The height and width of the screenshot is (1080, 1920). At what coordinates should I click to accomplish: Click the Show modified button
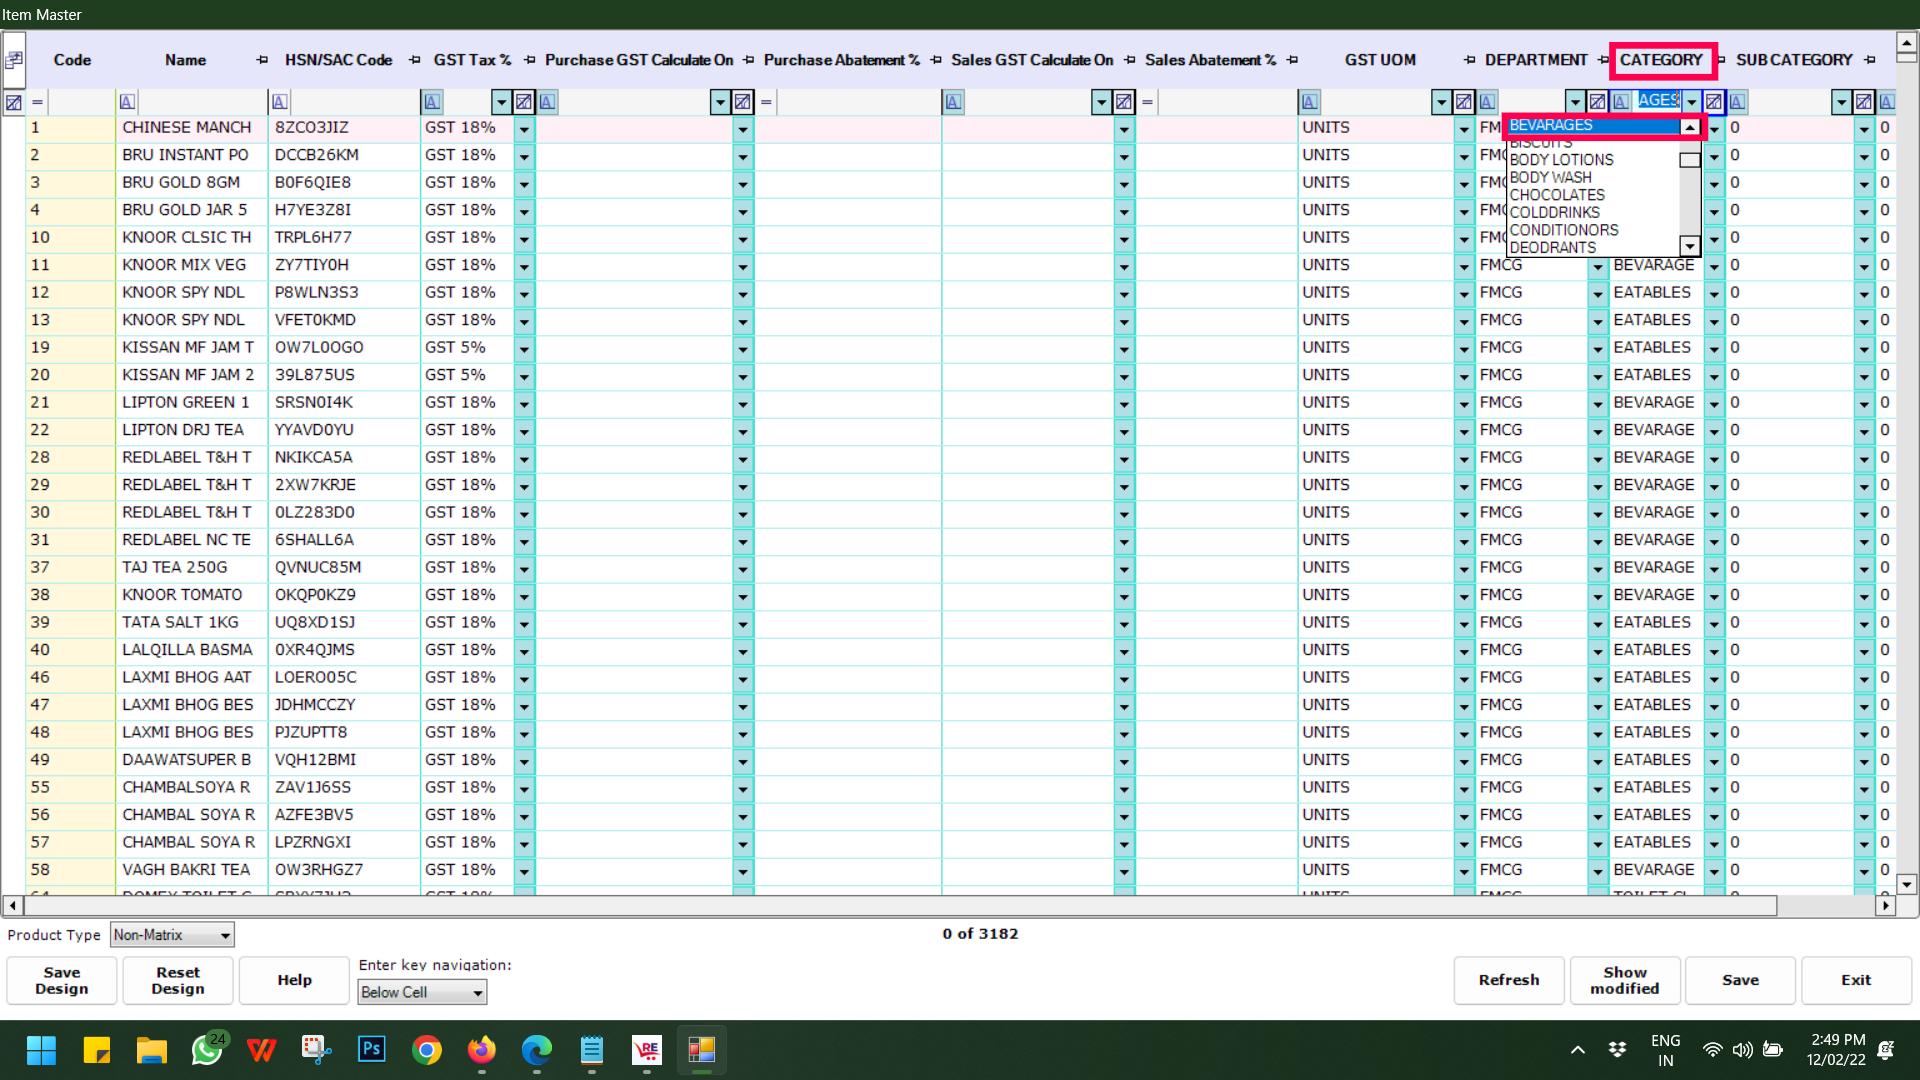1624,980
